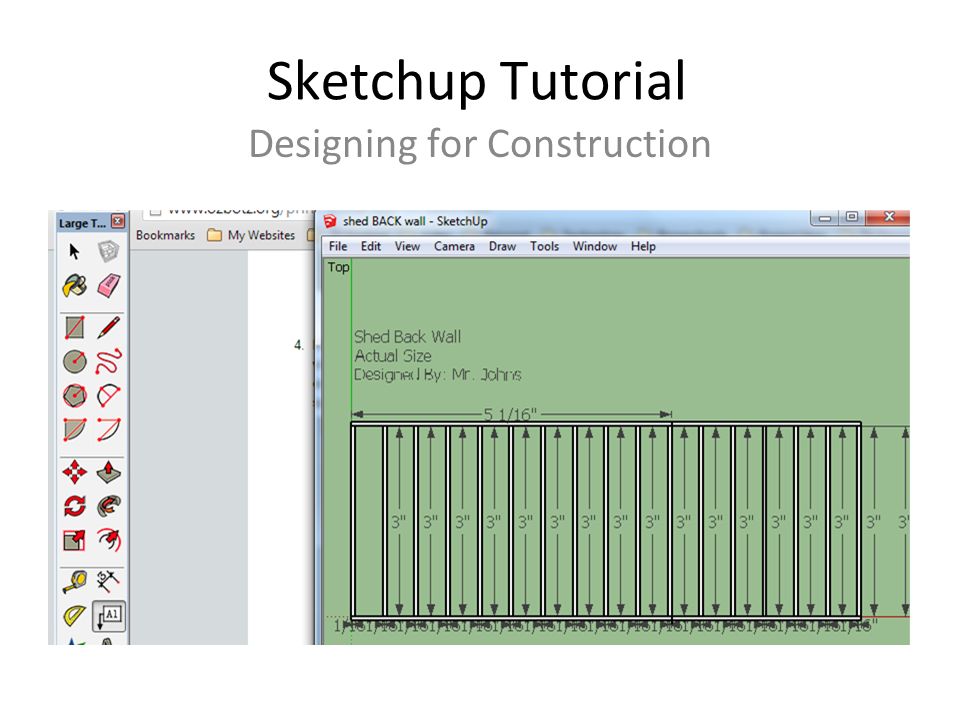Image resolution: width=960 pixels, height=720 pixels.
Task: Click the 'shed BACK wall - SketchUp' title
Action: (x=415, y=221)
